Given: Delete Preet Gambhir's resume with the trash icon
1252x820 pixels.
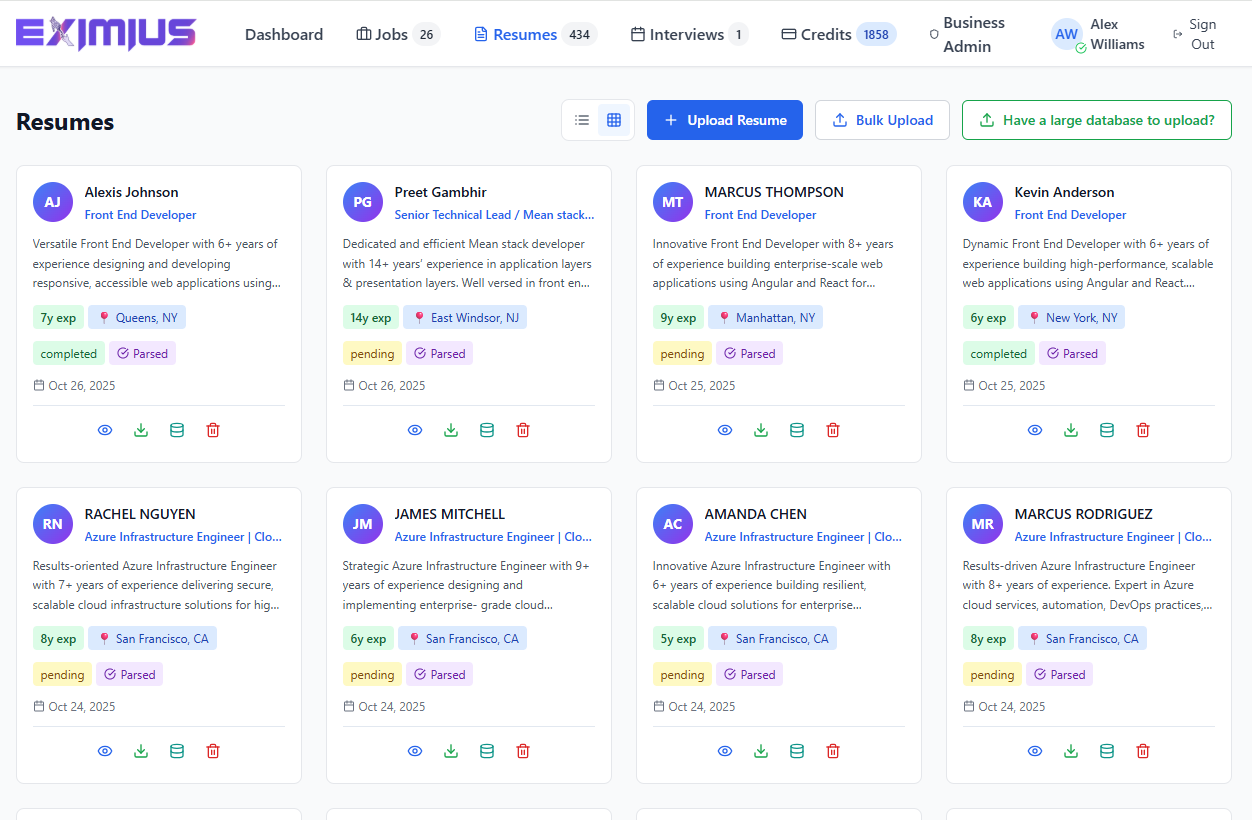Looking at the screenshot, I should 523,430.
